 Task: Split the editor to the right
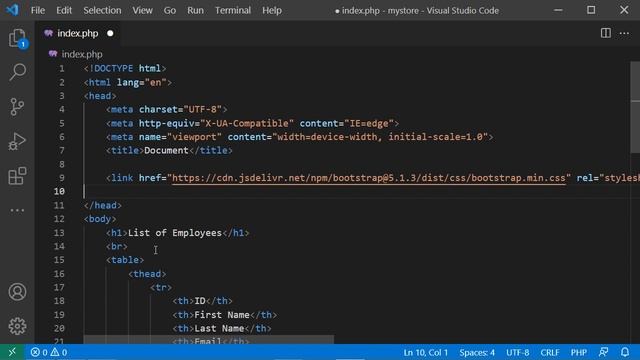(x=606, y=33)
